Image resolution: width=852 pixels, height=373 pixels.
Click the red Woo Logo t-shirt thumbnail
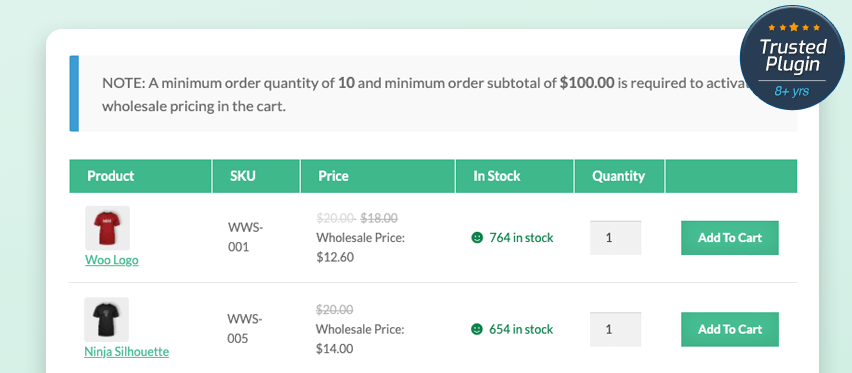pyautogui.click(x=108, y=227)
